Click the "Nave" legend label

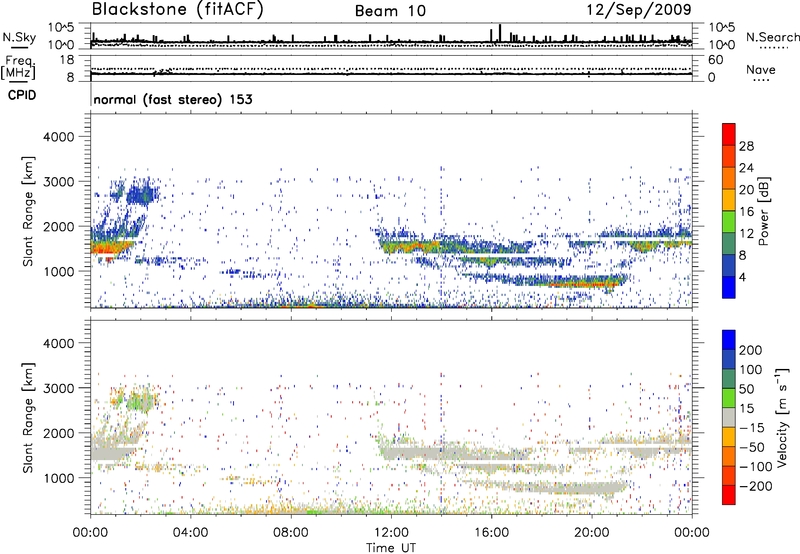(761, 70)
